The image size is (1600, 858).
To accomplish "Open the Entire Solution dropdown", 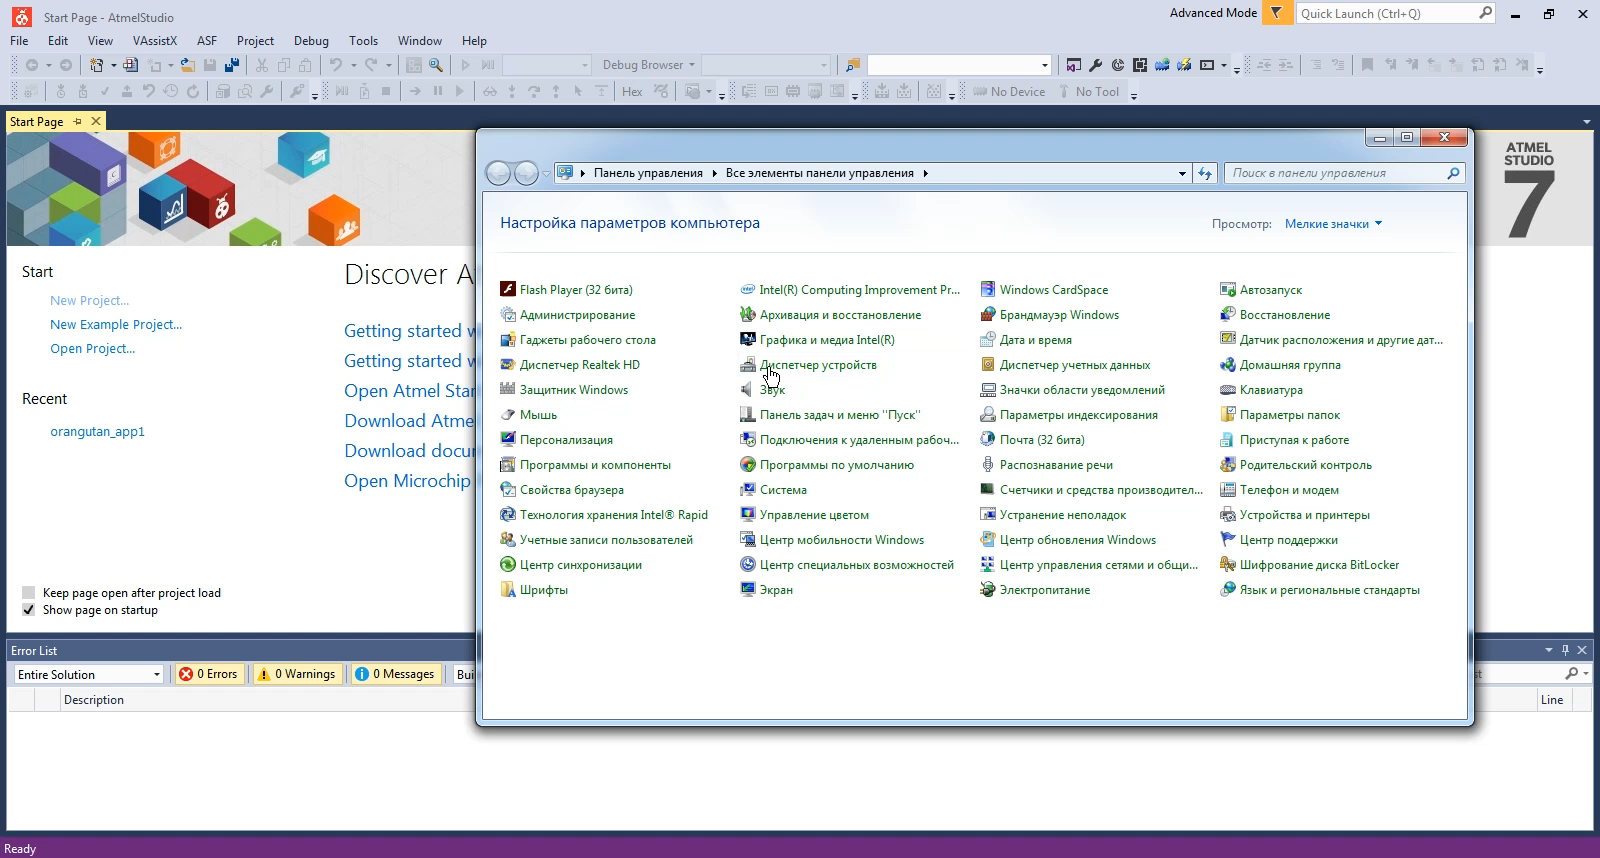I will 88,674.
